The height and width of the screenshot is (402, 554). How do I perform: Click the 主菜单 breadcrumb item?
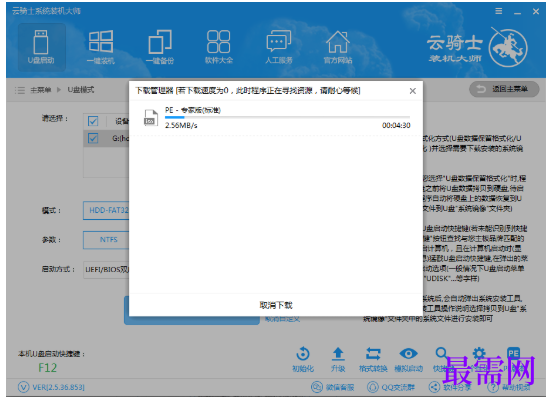tap(41, 90)
